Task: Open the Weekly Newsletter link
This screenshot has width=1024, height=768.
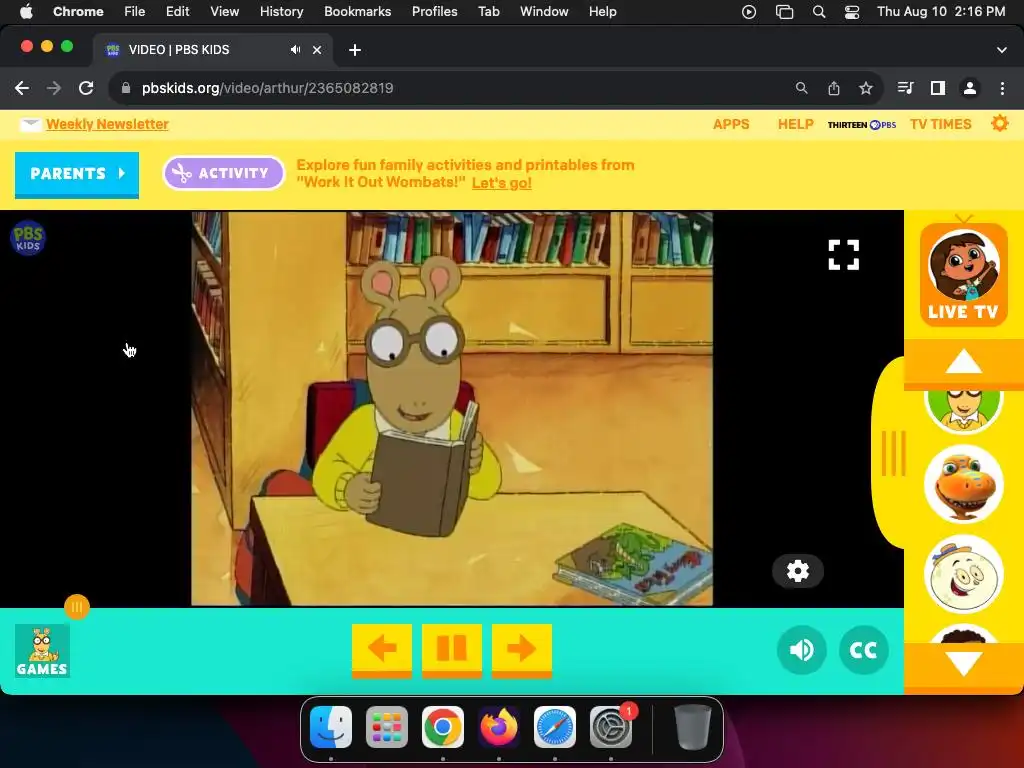Action: 107,124
